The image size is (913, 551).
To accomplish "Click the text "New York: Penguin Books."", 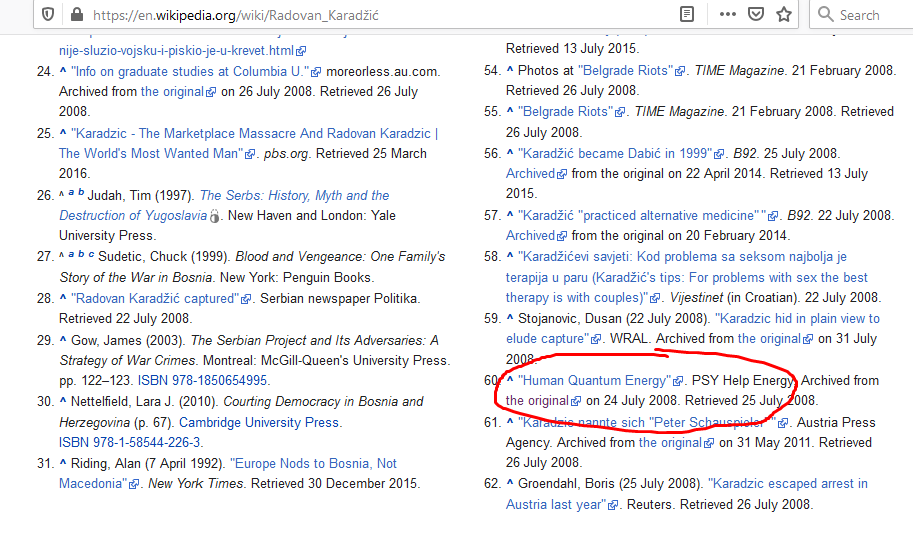I will (x=297, y=277).
